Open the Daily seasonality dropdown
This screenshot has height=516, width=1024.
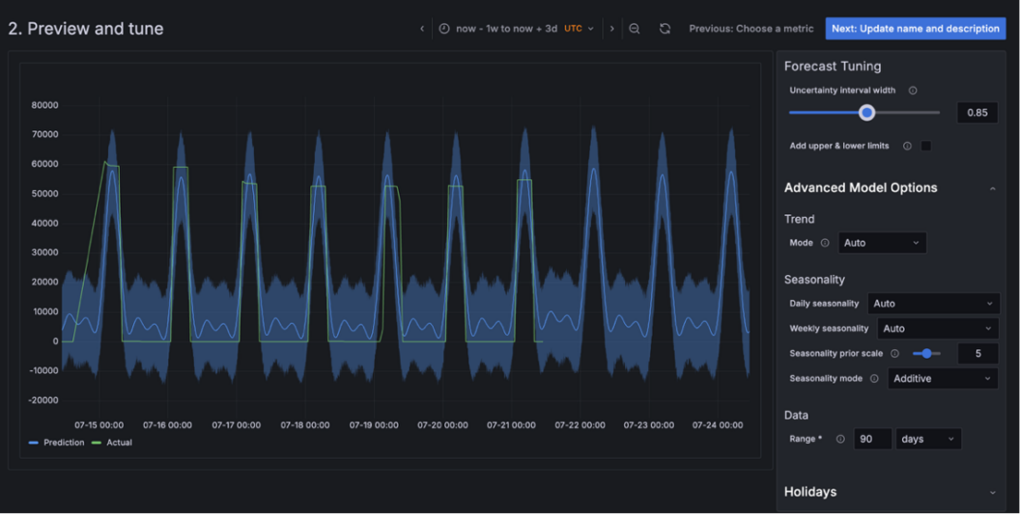tap(933, 304)
